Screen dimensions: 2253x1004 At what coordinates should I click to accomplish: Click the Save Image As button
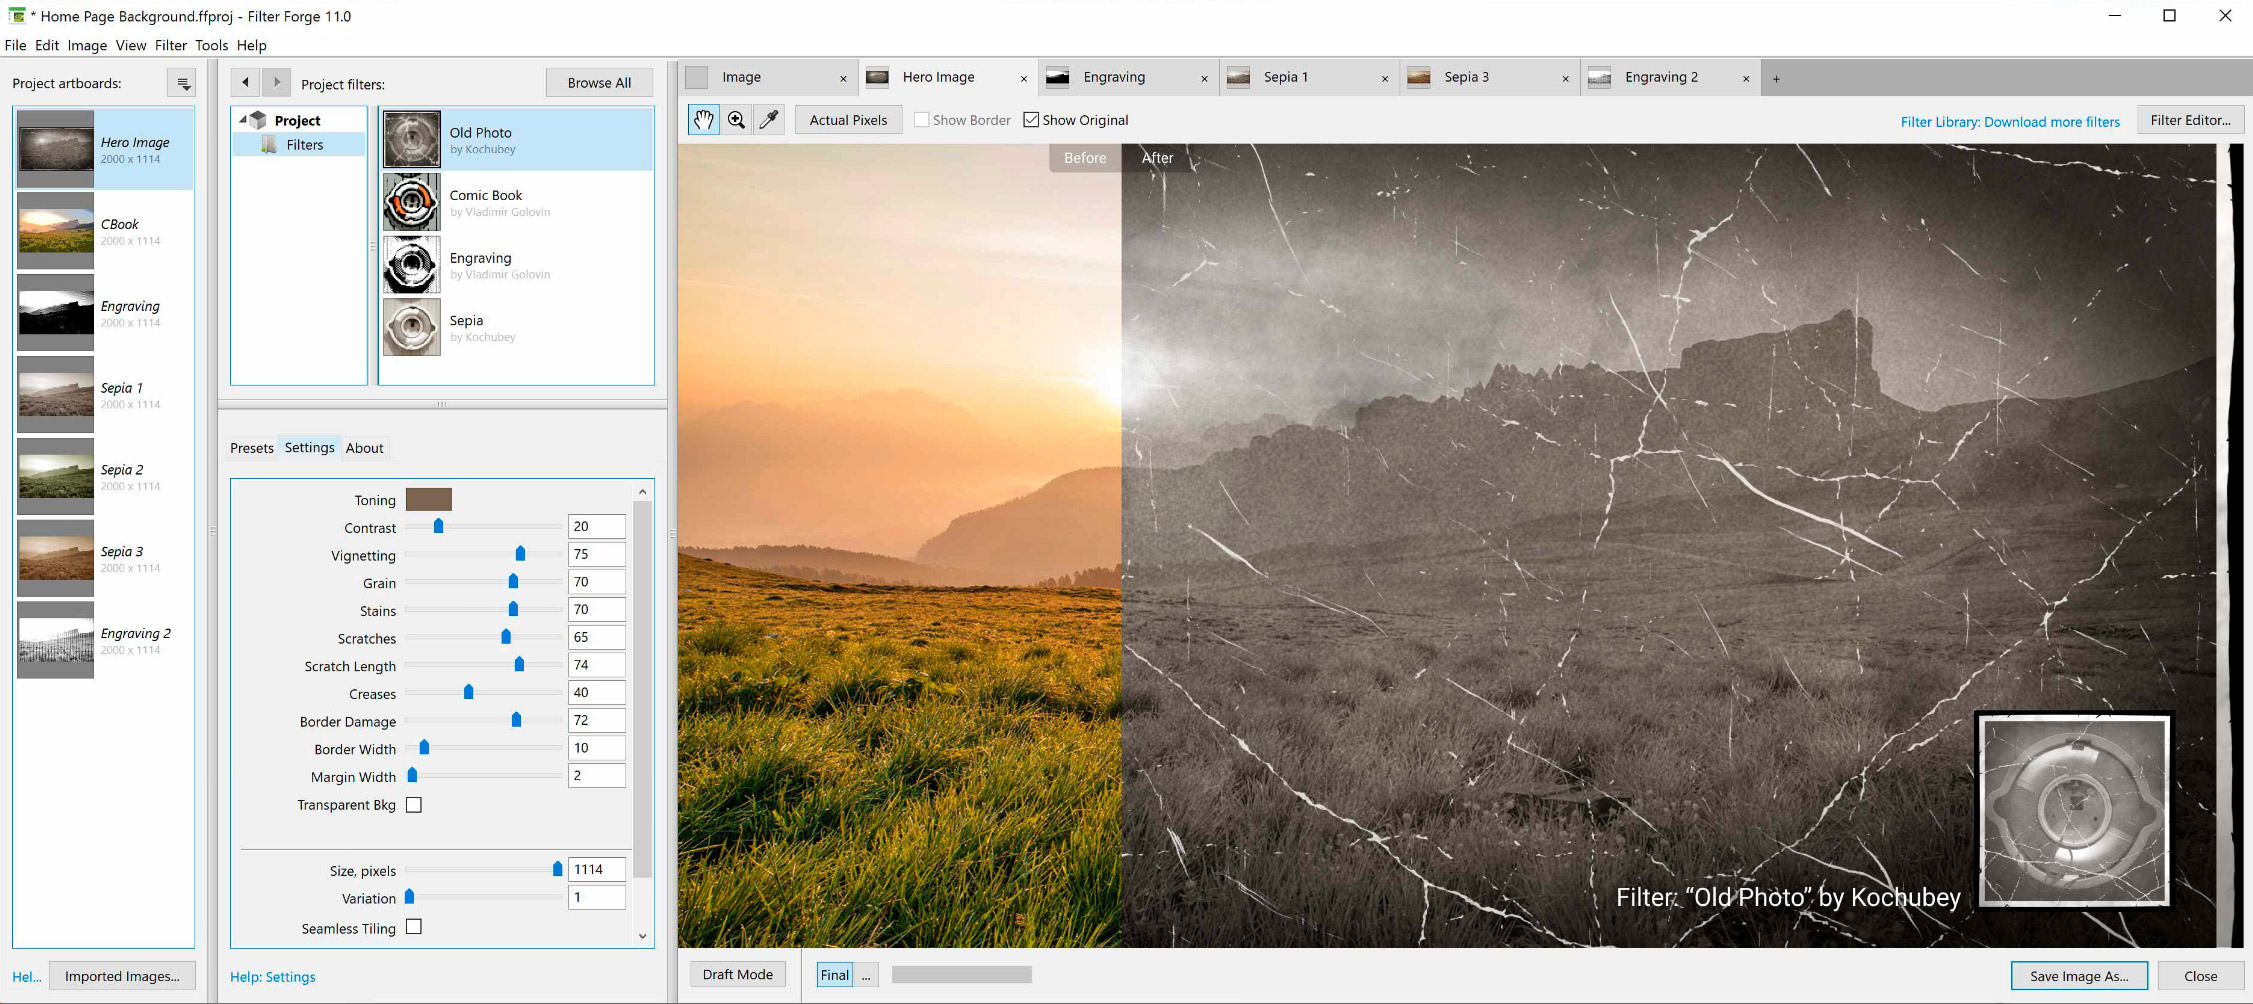click(x=2078, y=976)
